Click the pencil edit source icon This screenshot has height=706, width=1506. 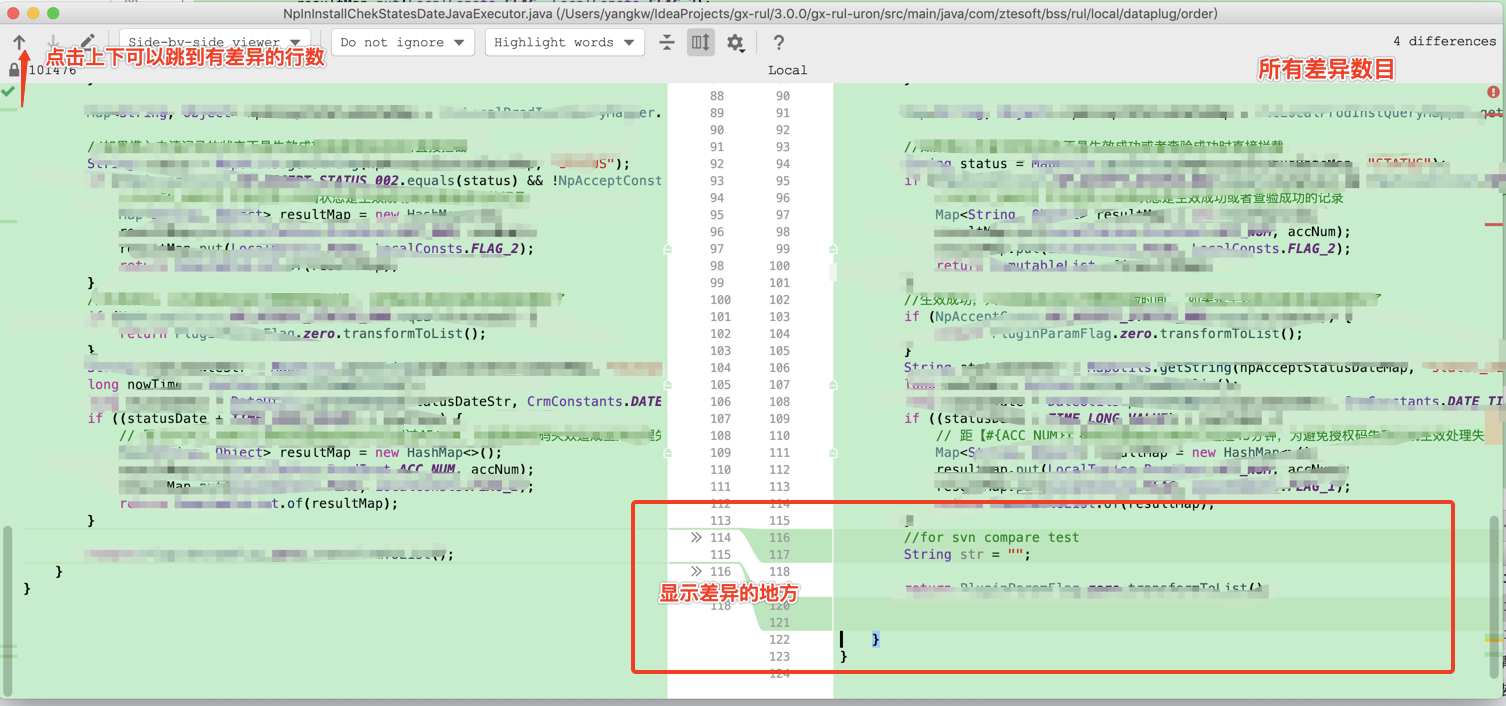87,42
